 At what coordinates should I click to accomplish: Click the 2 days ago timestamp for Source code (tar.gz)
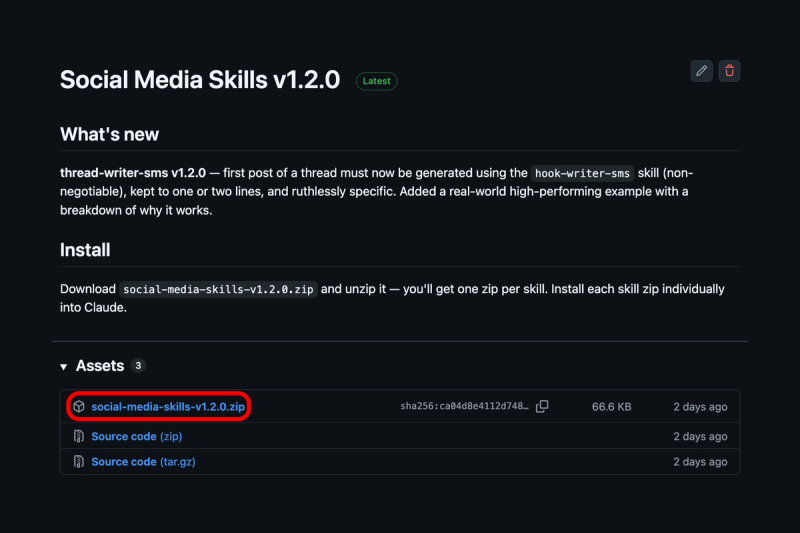tap(700, 462)
